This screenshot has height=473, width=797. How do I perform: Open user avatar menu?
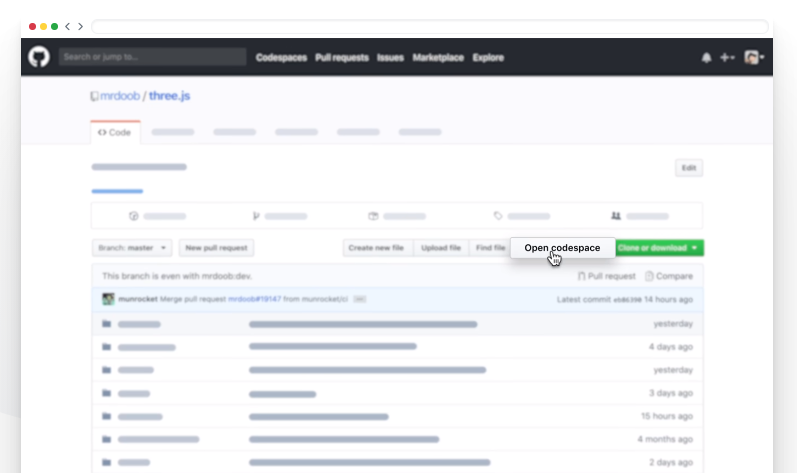point(754,57)
